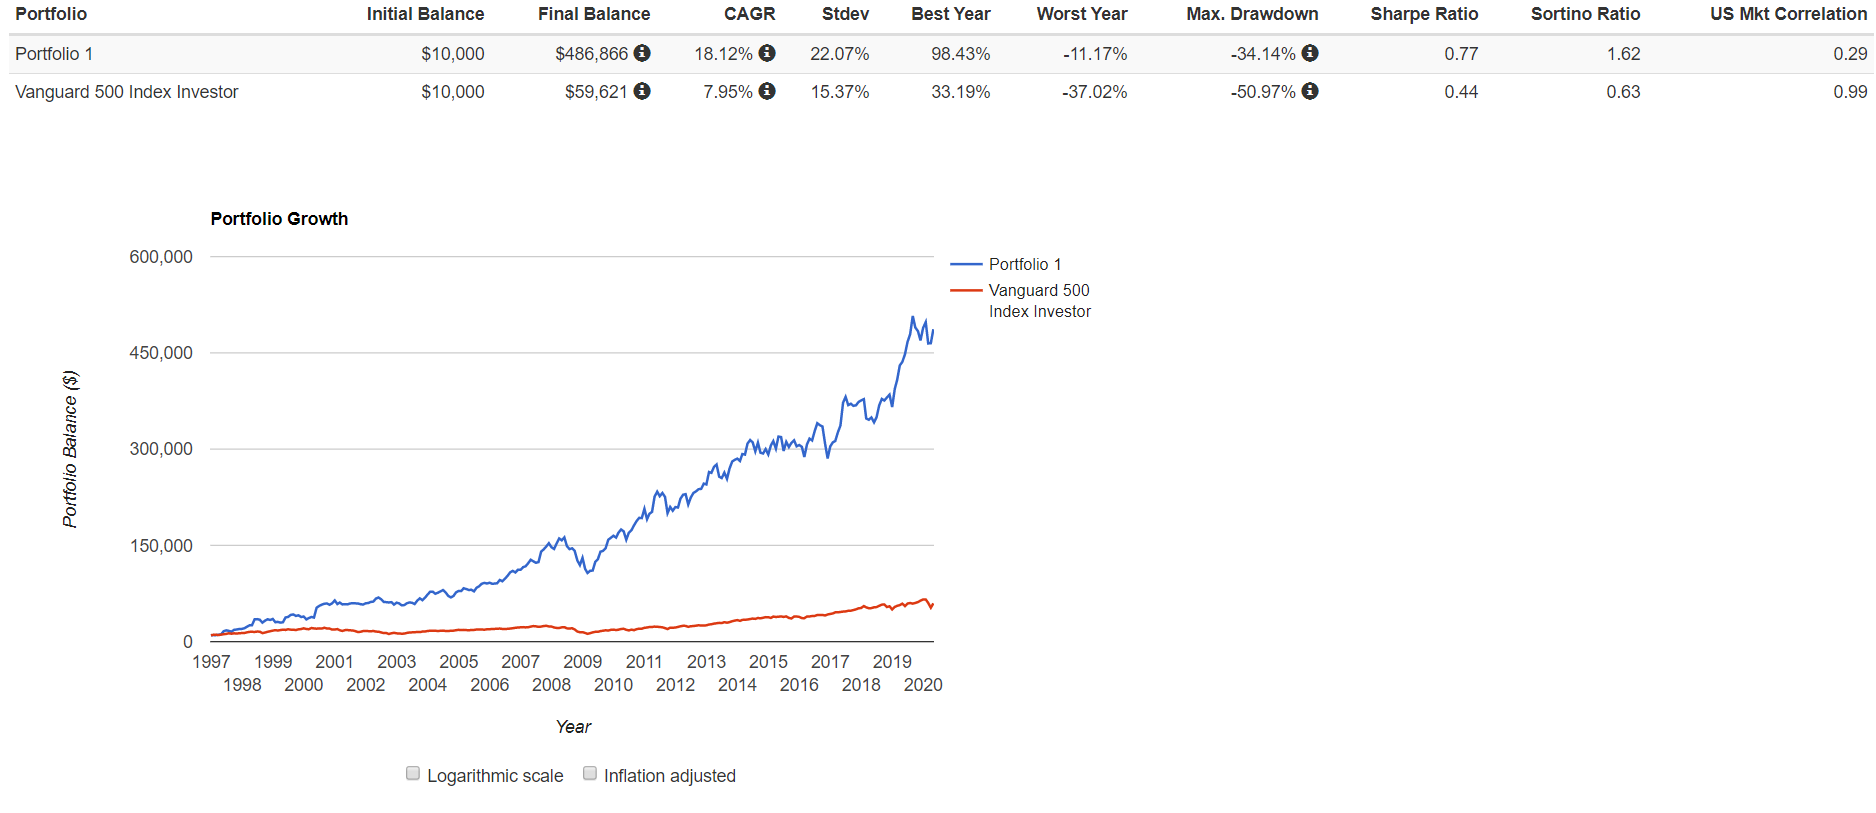Enable the Logarithmic scale checkbox
Viewport: 1876px width, 813px height.
pyautogui.click(x=413, y=773)
